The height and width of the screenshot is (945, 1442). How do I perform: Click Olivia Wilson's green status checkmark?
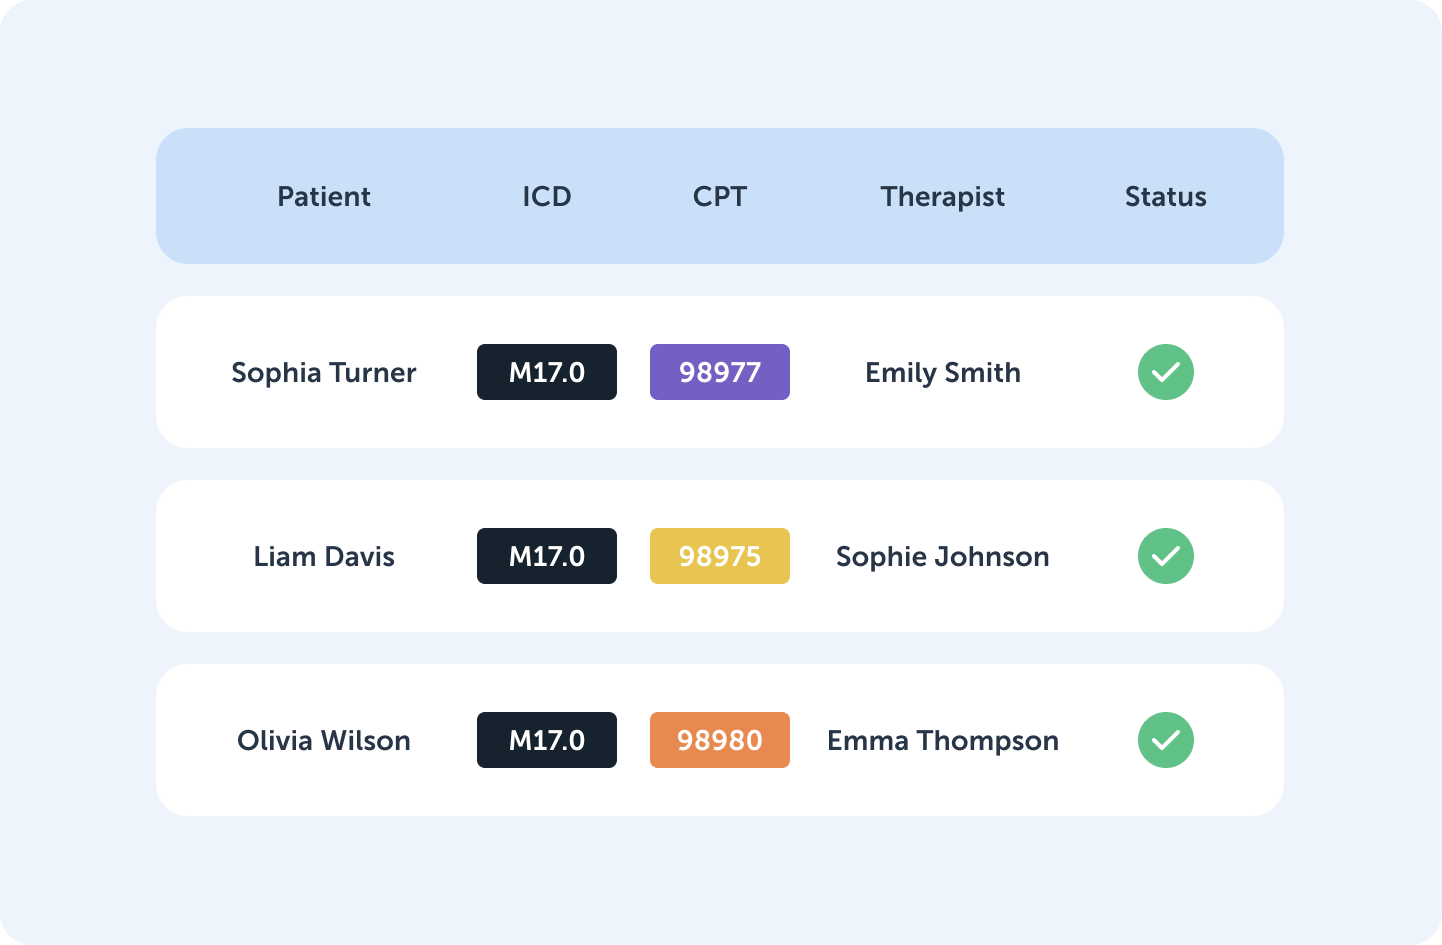coord(1166,740)
